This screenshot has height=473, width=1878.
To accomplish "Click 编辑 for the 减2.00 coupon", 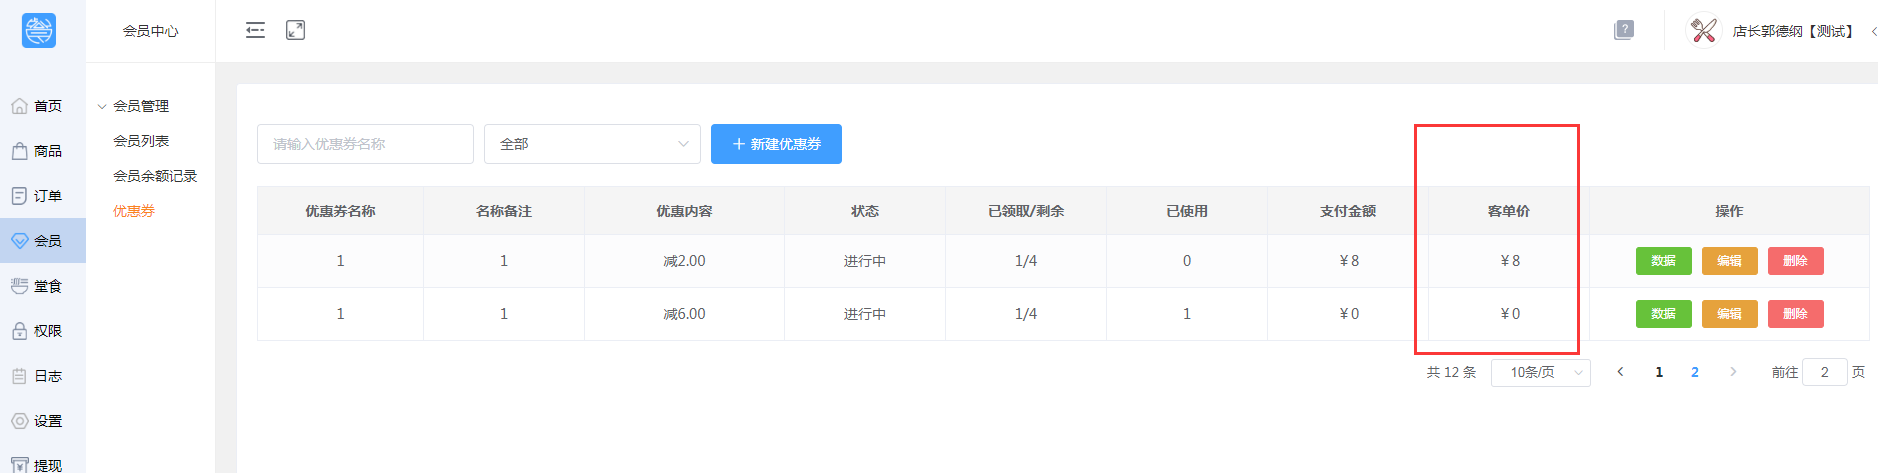I will click(1729, 261).
